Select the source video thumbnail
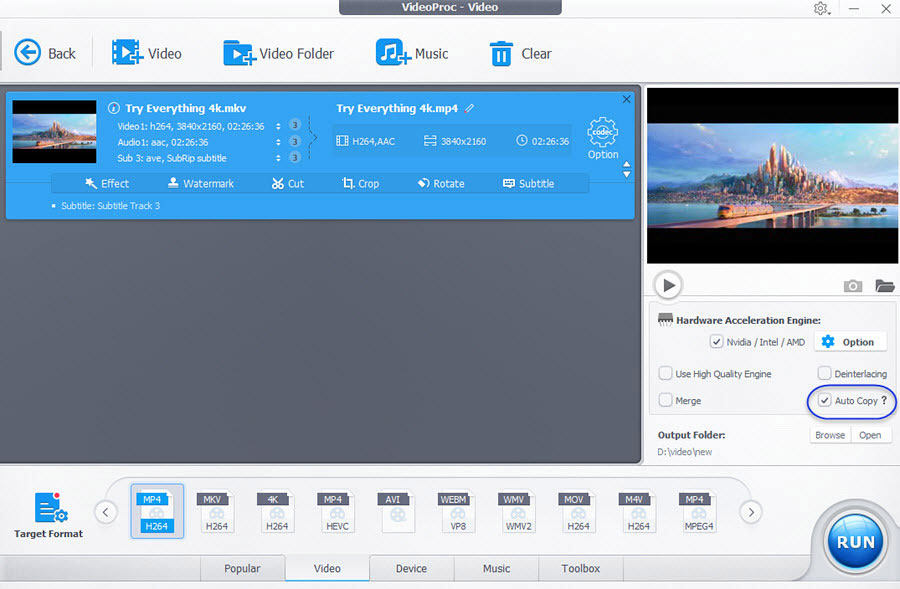The height and width of the screenshot is (589, 900). point(55,131)
